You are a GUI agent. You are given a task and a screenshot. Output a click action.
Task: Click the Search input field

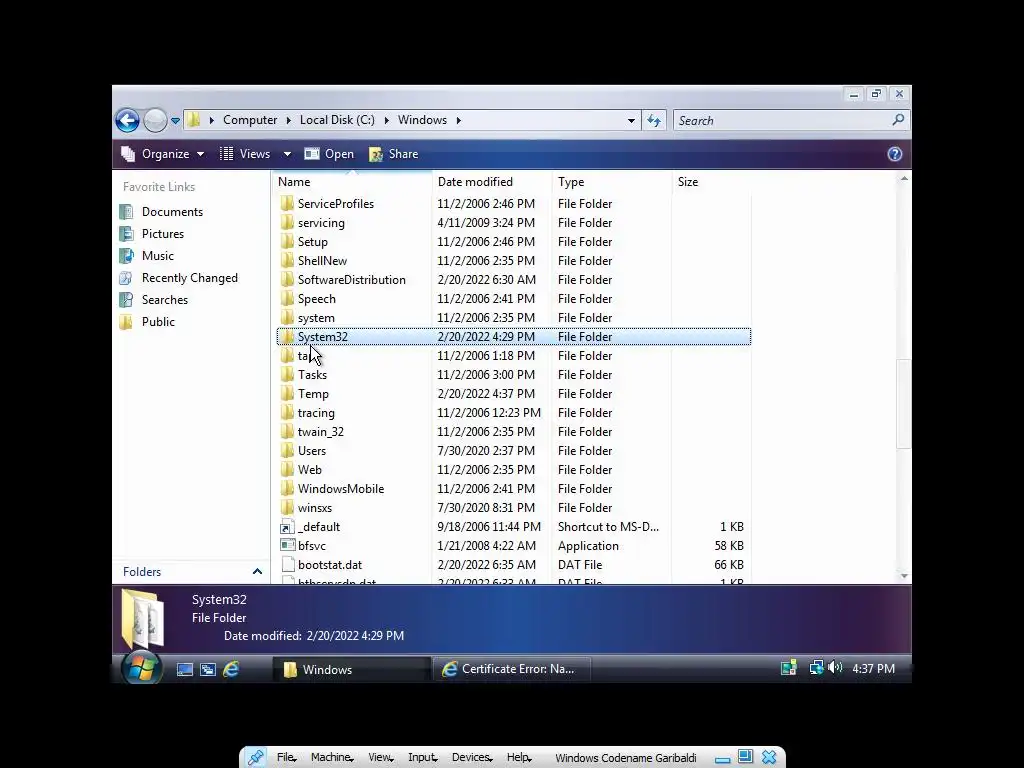pyautogui.click(x=782, y=120)
